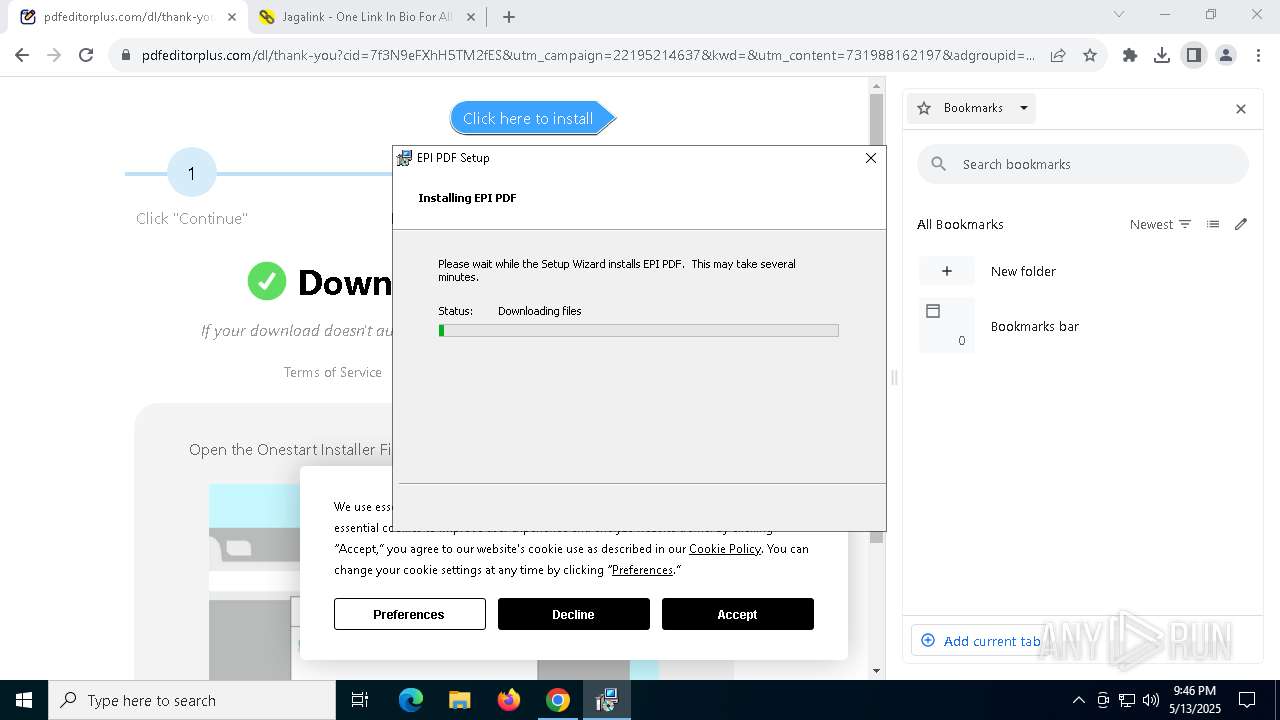Open the volume tray icon
Image resolution: width=1280 pixels, height=720 pixels.
[x=1151, y=700]
